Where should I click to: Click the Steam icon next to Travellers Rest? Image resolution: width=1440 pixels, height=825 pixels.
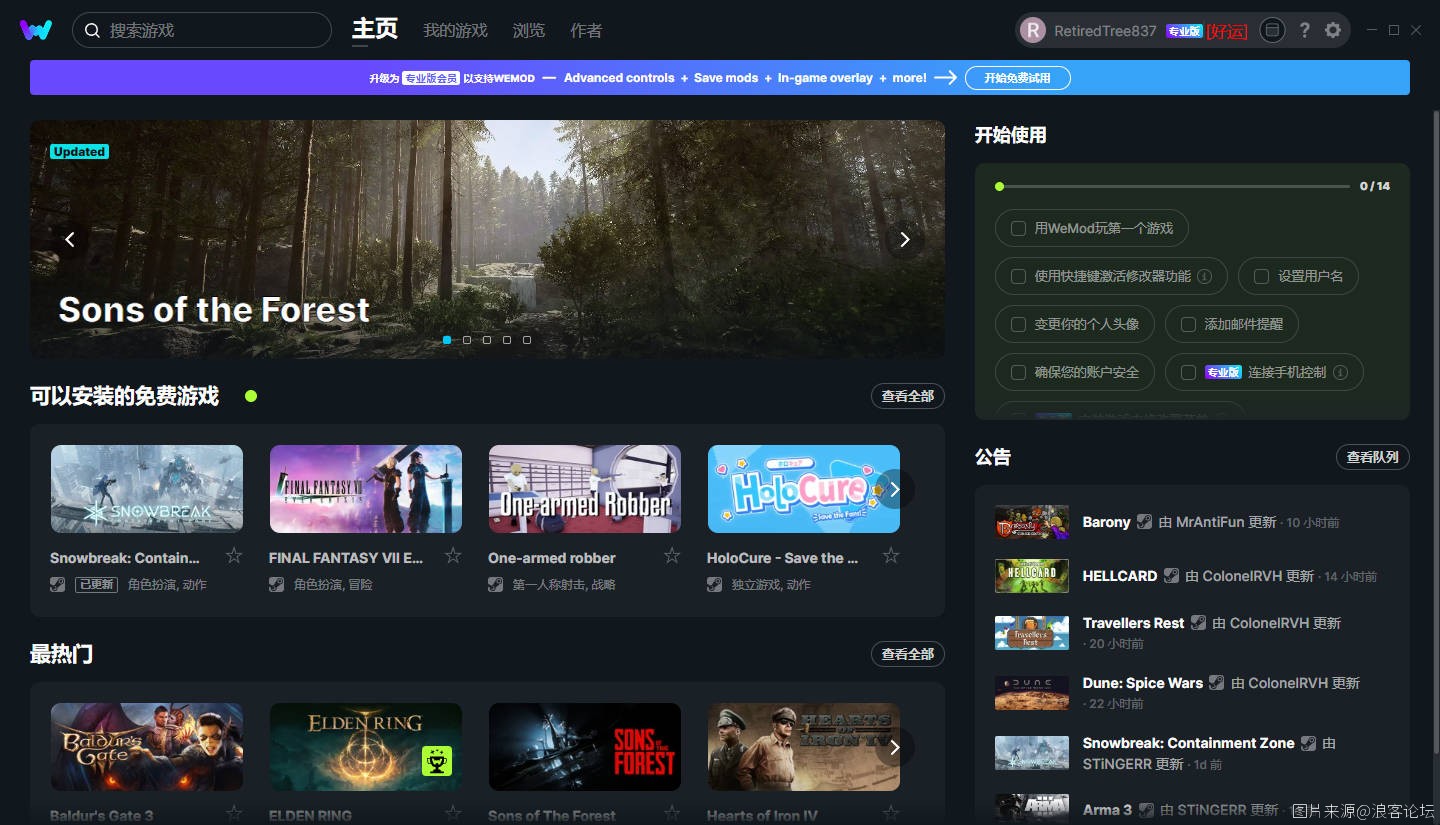[x=1199, y=622]
